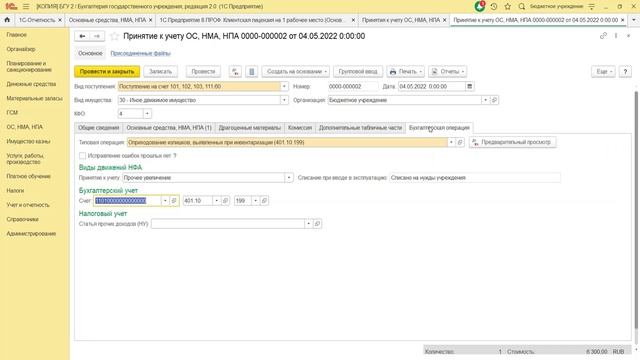Image resolution: width=640 pixels, height=360 pixels.
Task: Click Групповой ввод button
Action: (358, 71)
